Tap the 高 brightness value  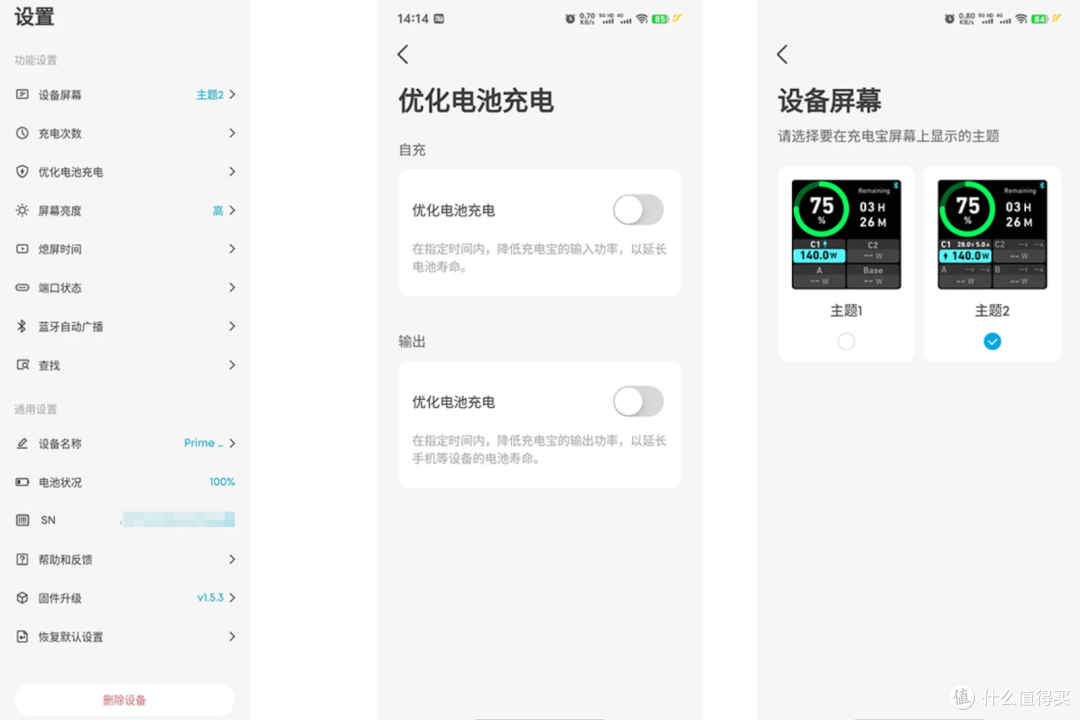point(218,210)
